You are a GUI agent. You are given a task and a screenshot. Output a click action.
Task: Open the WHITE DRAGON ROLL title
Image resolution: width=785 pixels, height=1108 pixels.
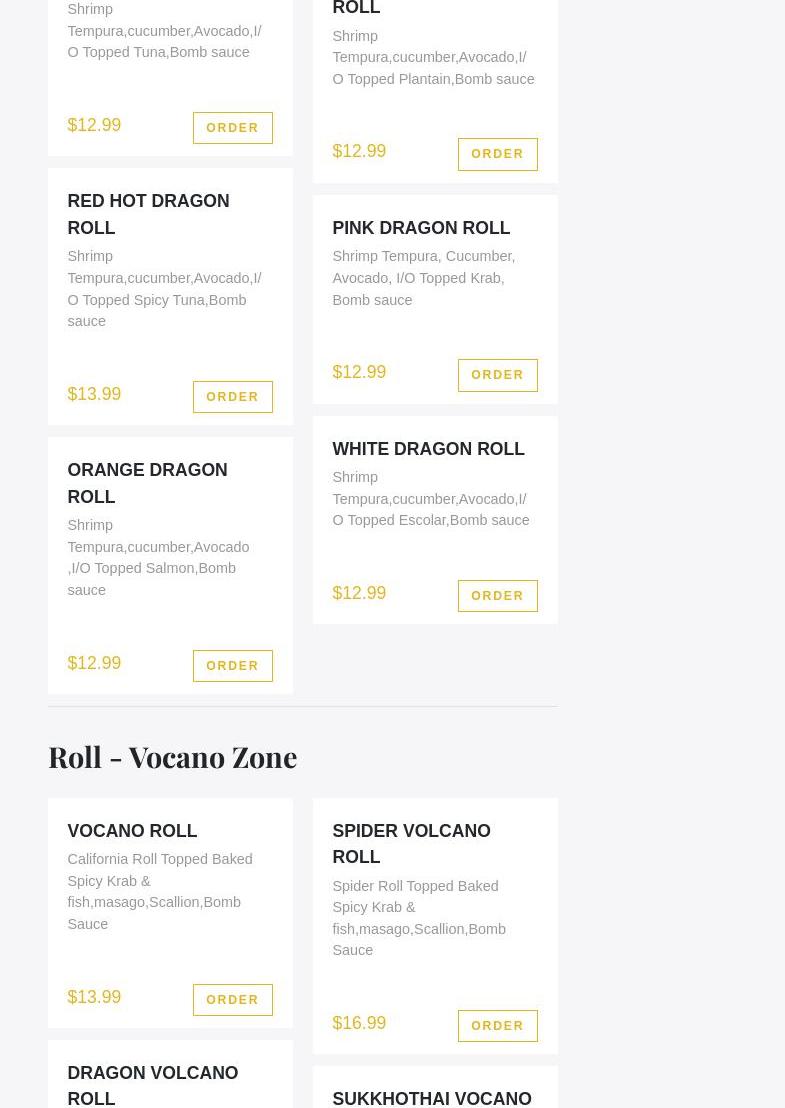(428, 449)
